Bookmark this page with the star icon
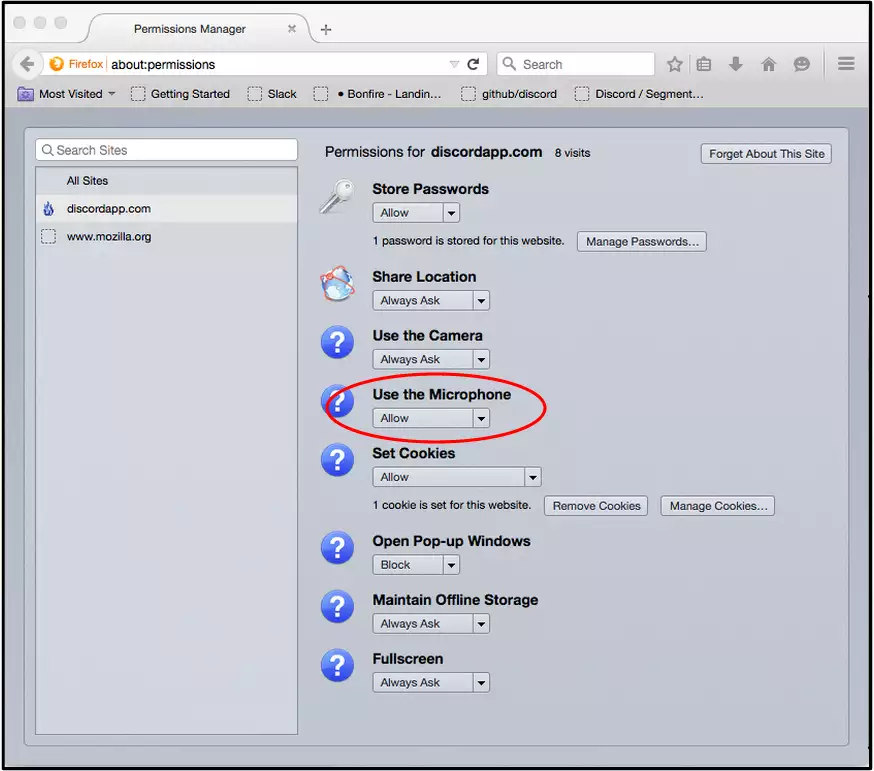This screenshot has width=874, height=771. [675, 64]
